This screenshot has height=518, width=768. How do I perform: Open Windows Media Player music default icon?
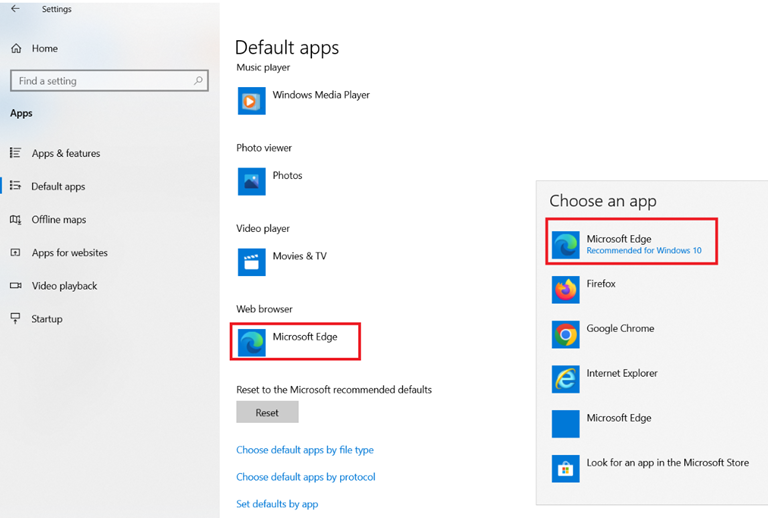pyautogui.click(x=252, y=101)
